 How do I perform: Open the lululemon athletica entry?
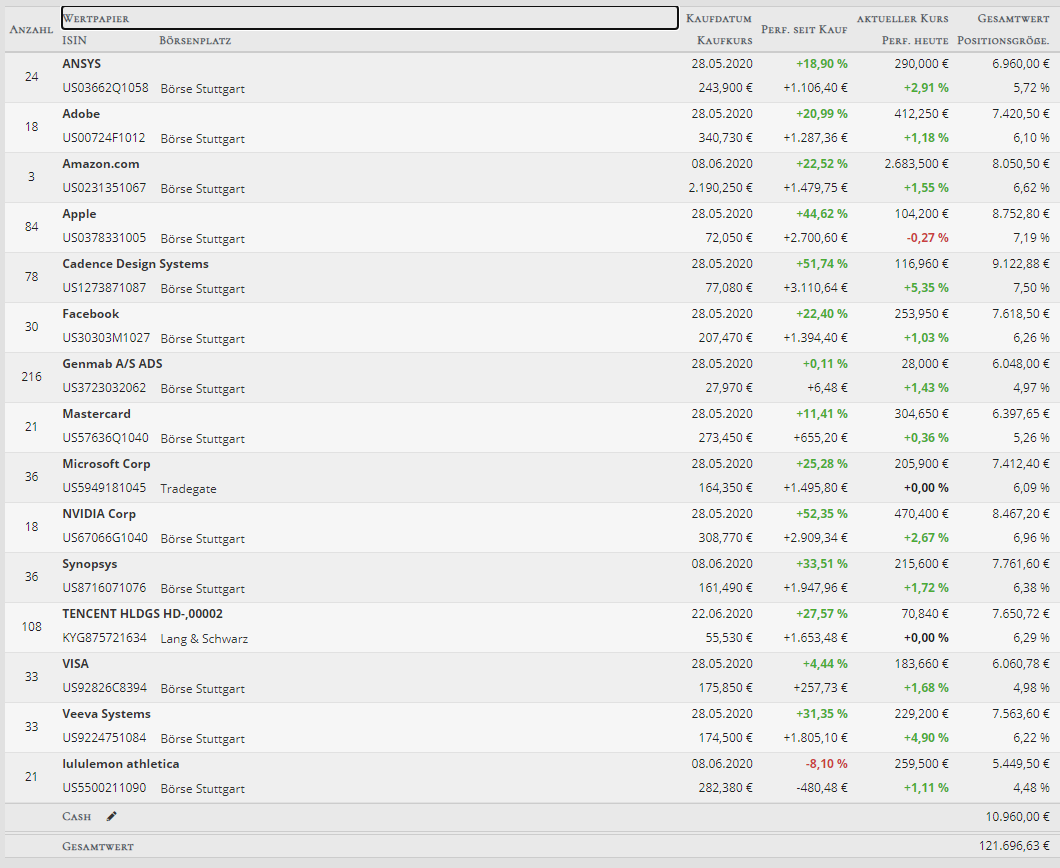[120, 764]
